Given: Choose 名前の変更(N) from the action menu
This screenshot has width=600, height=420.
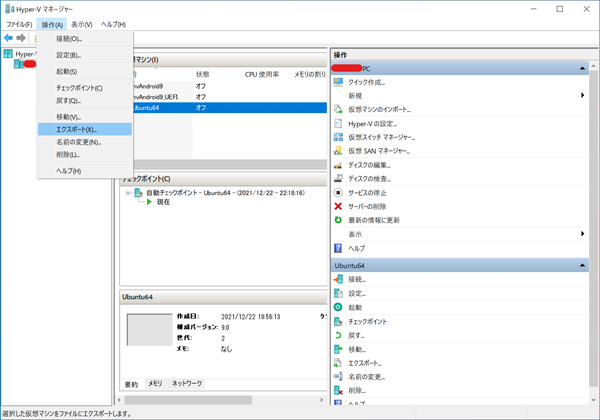Looking at the screenshot, I should pyautogui.click(x=85, y=142).
